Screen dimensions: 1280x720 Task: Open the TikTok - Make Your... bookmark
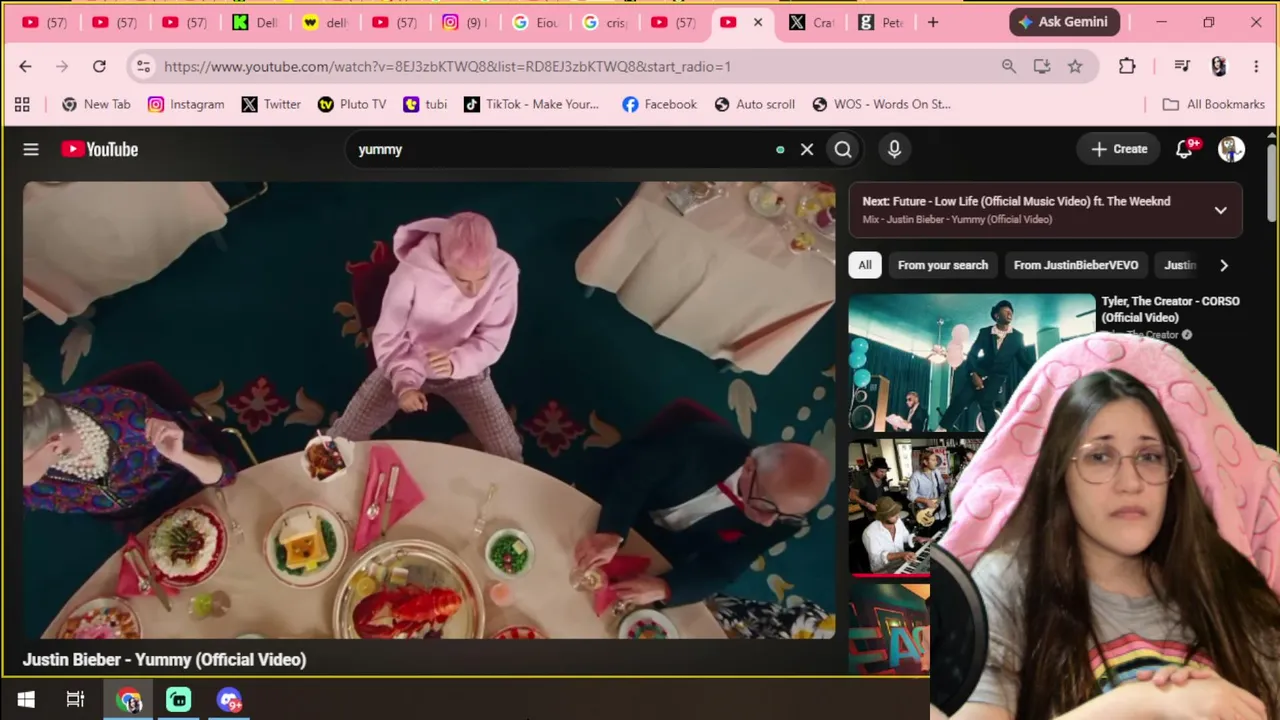click(532, 104)
